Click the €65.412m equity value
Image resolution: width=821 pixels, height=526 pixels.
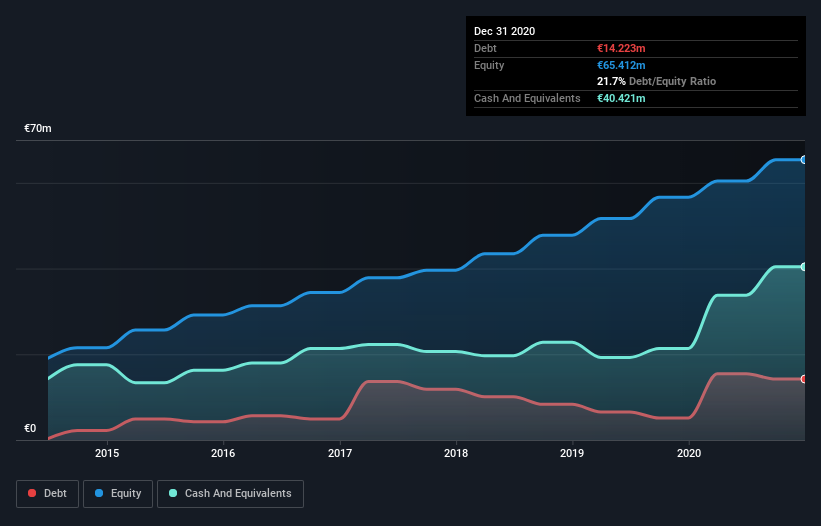621,65
